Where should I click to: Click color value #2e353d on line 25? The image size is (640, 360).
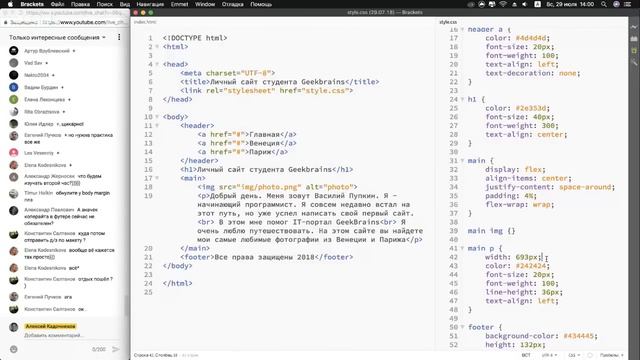531,108
